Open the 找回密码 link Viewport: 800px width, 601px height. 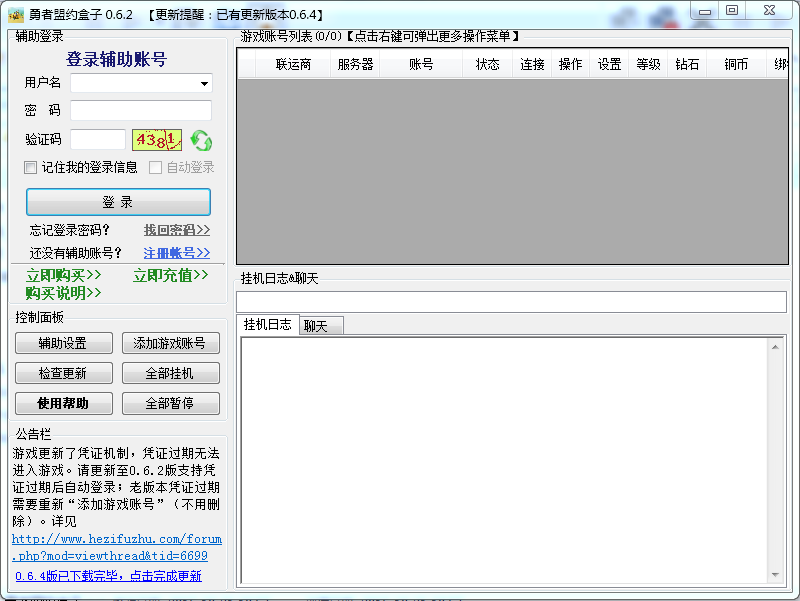(175, 228)
